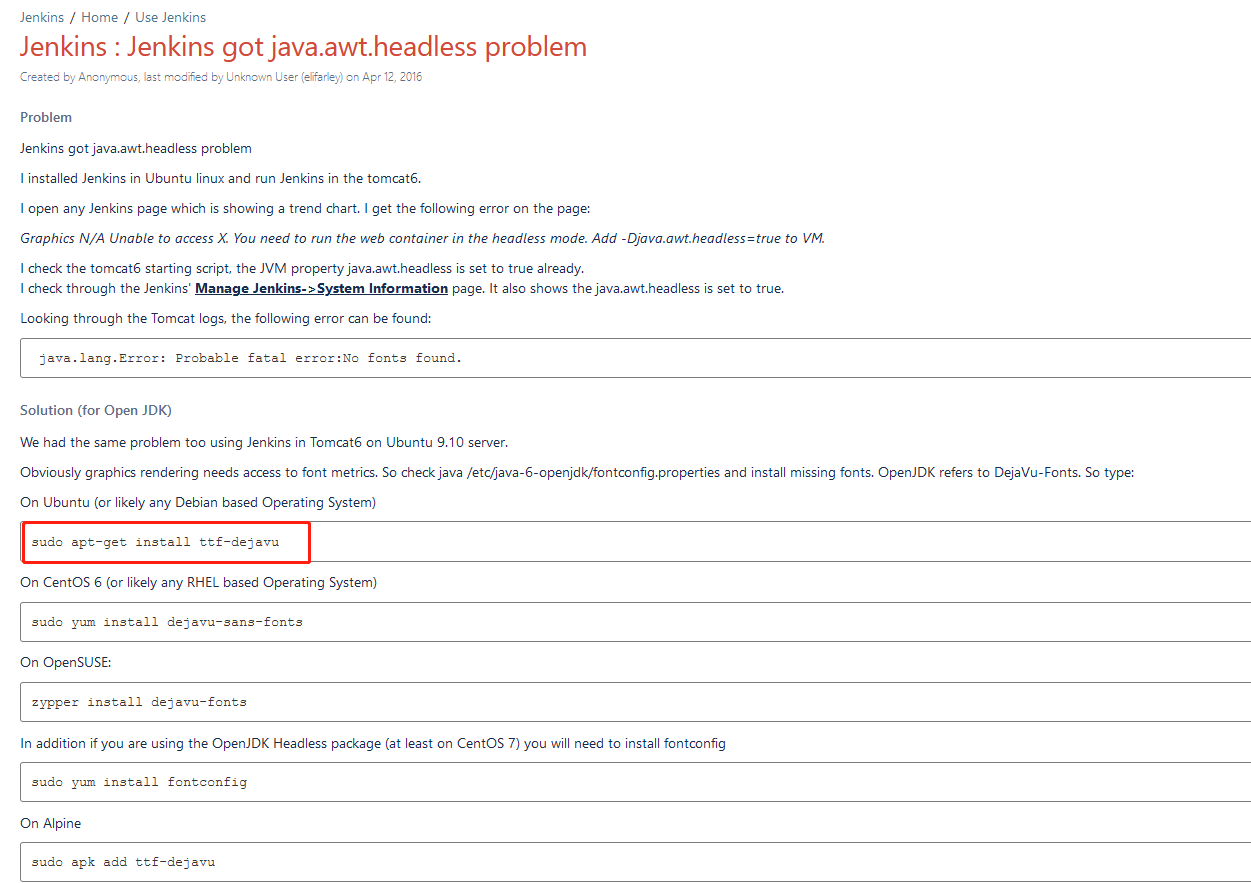Click the 'In addition if you are using' sentence
1251x883 pixels.
373,743
